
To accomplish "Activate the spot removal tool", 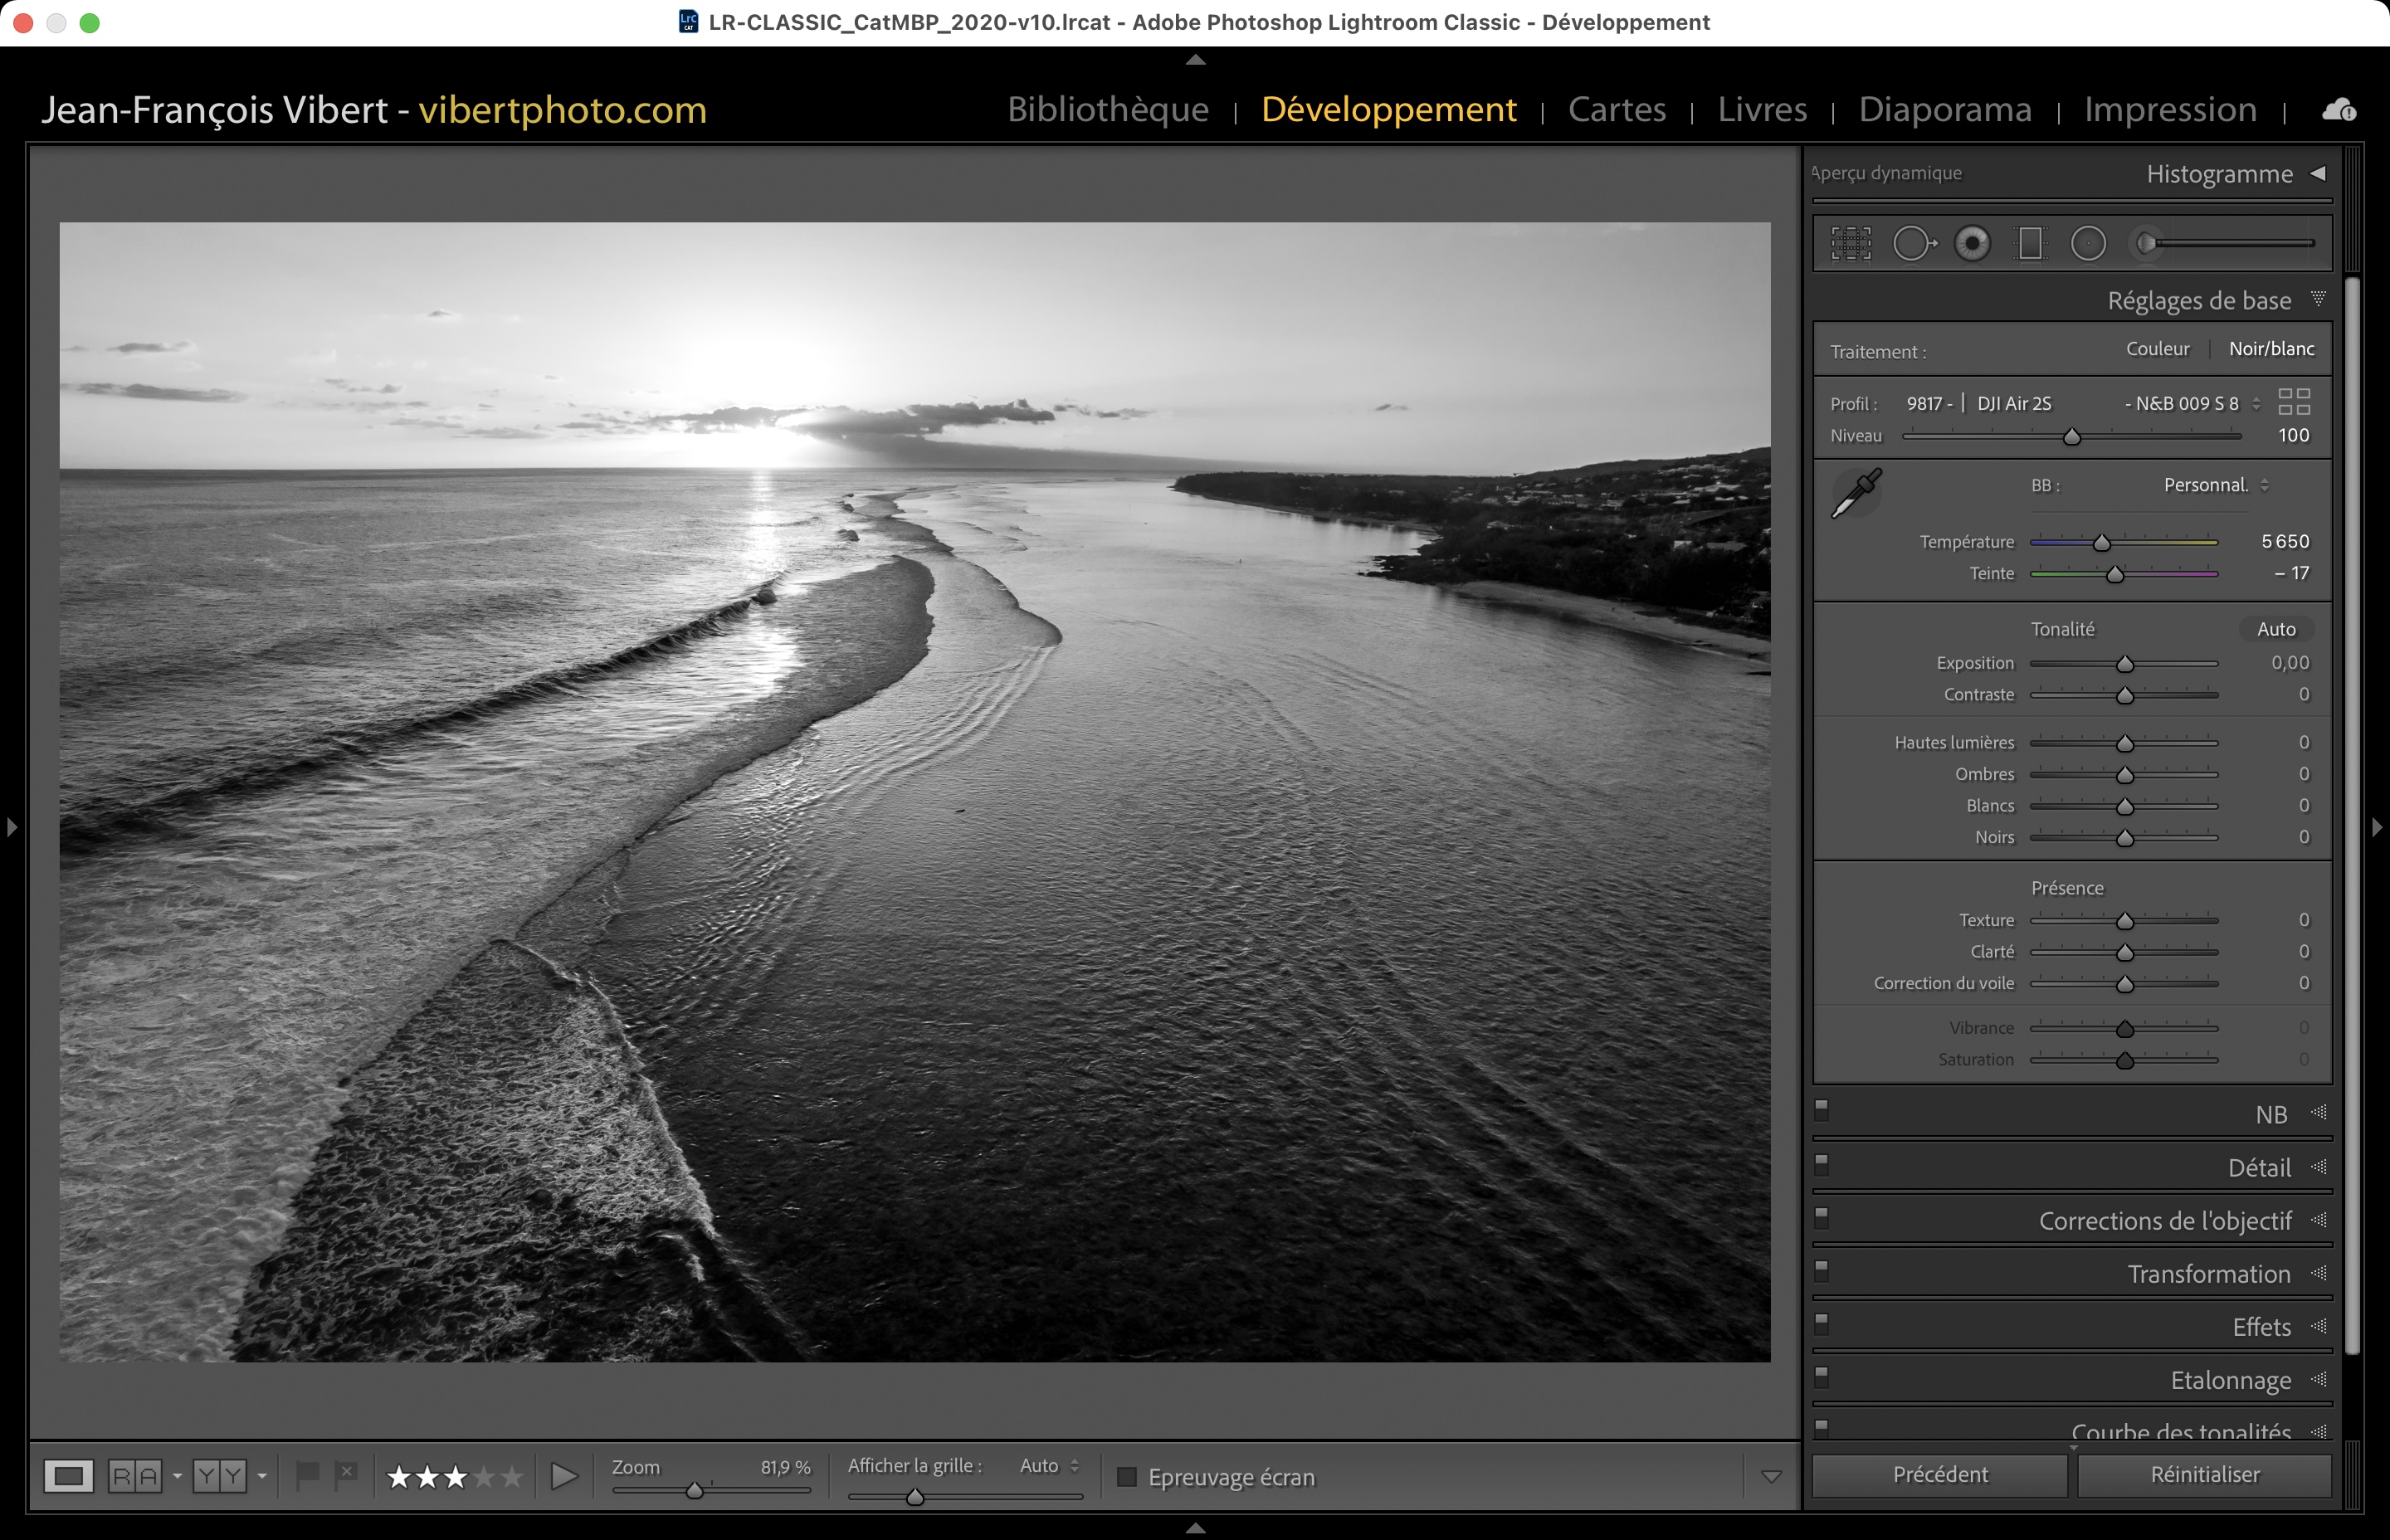I will point(1912,243).
